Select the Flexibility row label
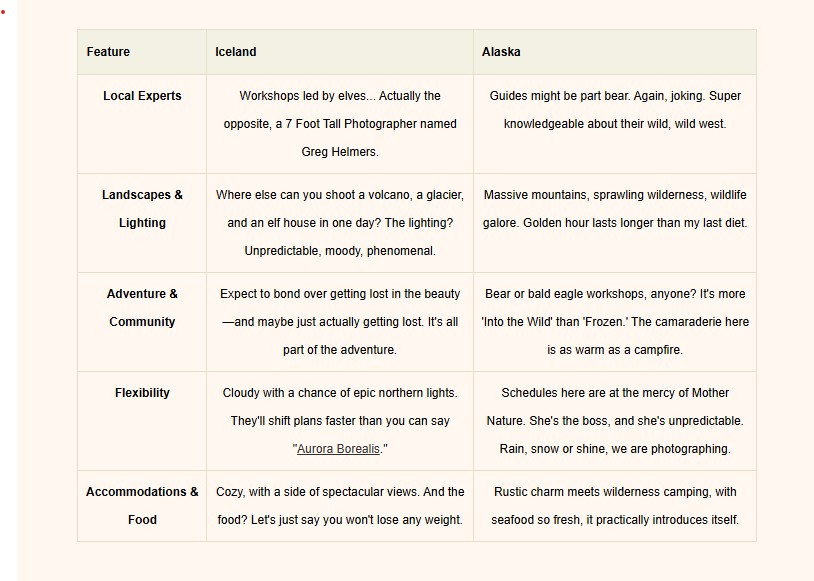Screen dimensions: 814x581 [142, 393]
